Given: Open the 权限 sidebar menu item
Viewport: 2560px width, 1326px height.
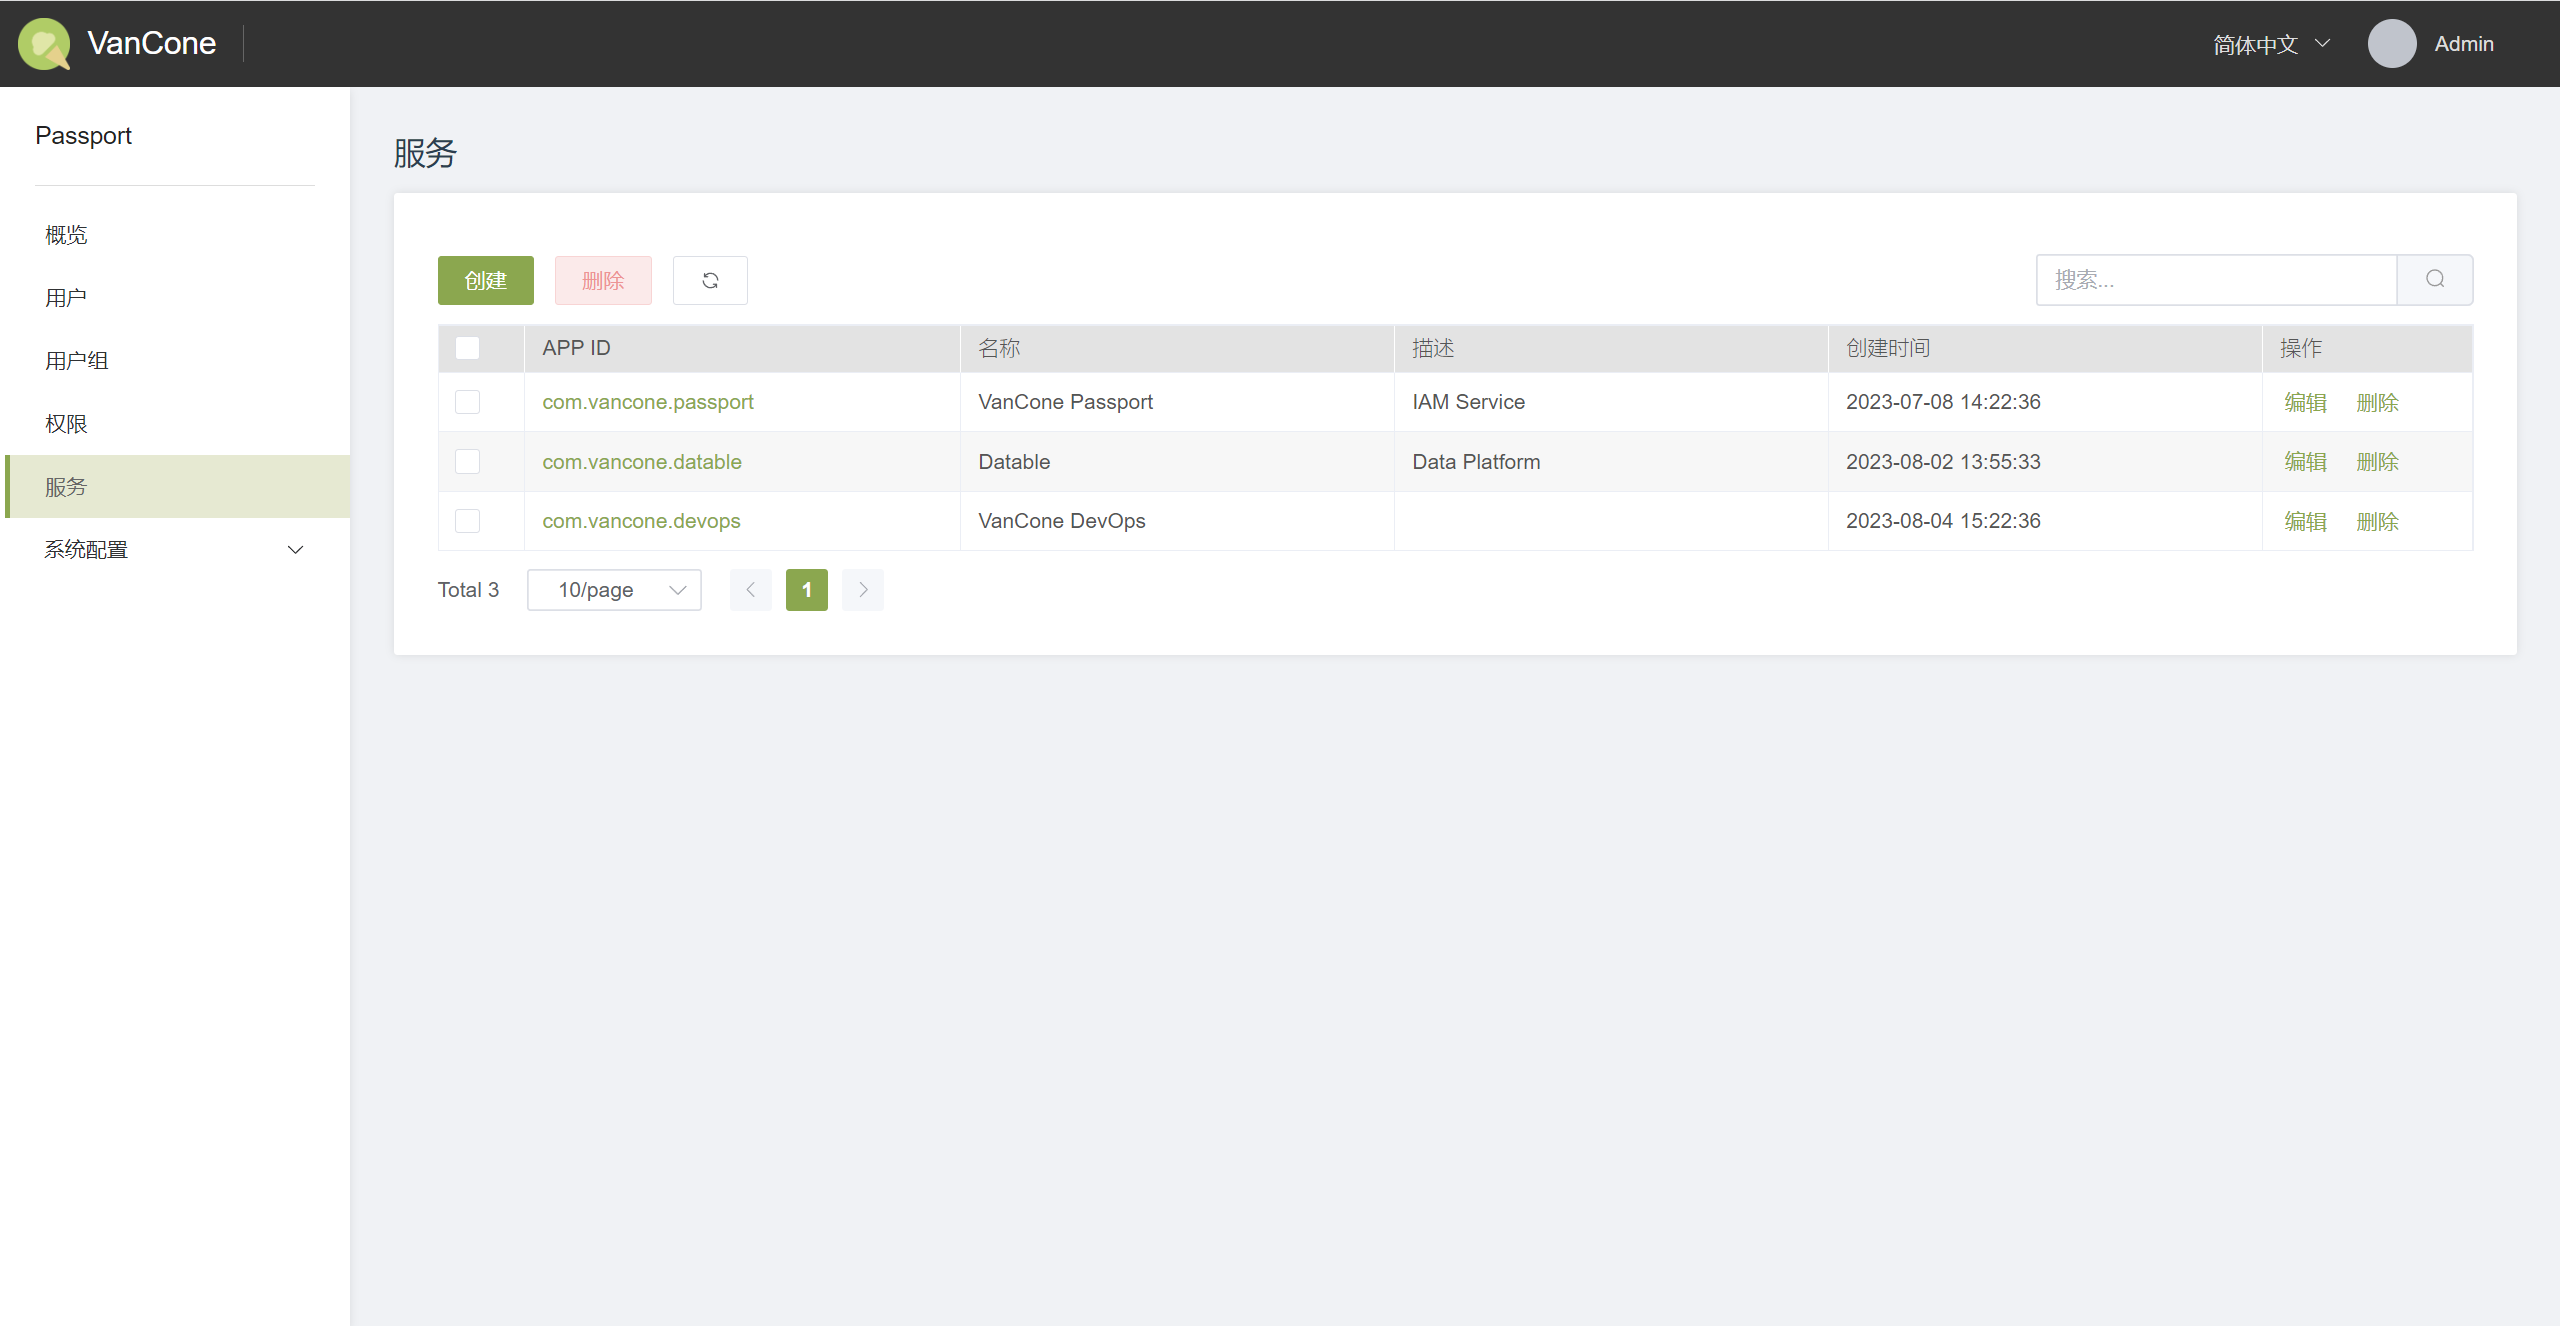Looking at the screenshot, I should coord(175,424).
